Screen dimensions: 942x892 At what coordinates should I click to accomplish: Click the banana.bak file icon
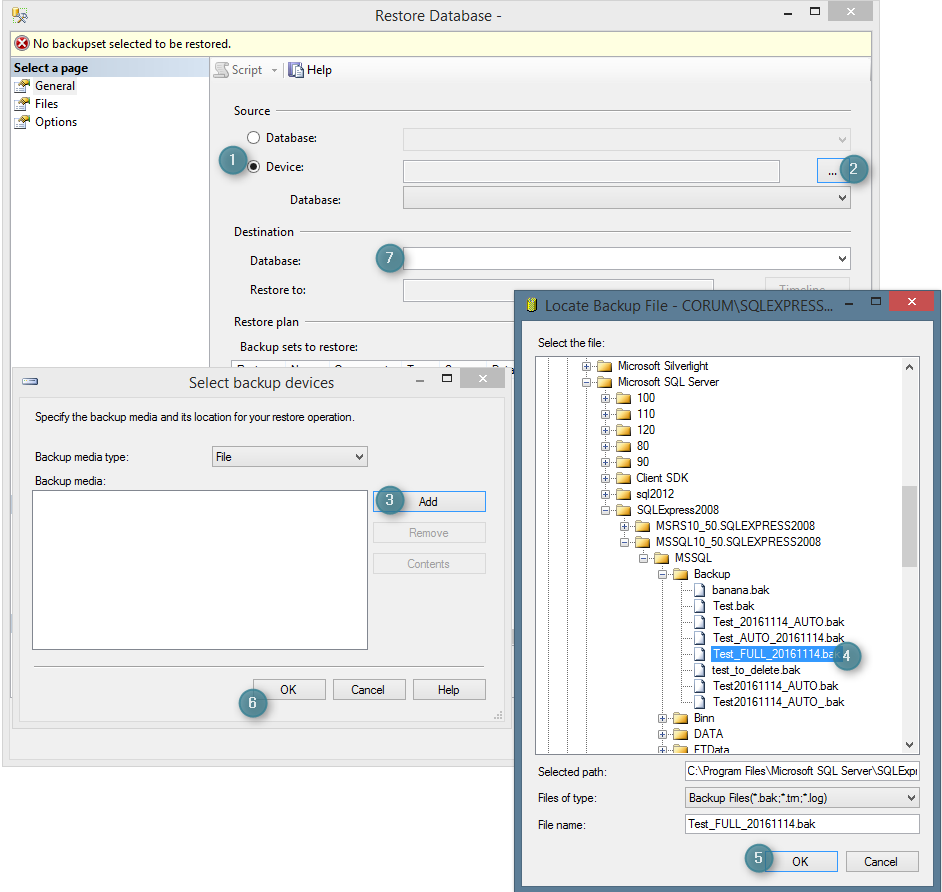(x=700, y=590)
